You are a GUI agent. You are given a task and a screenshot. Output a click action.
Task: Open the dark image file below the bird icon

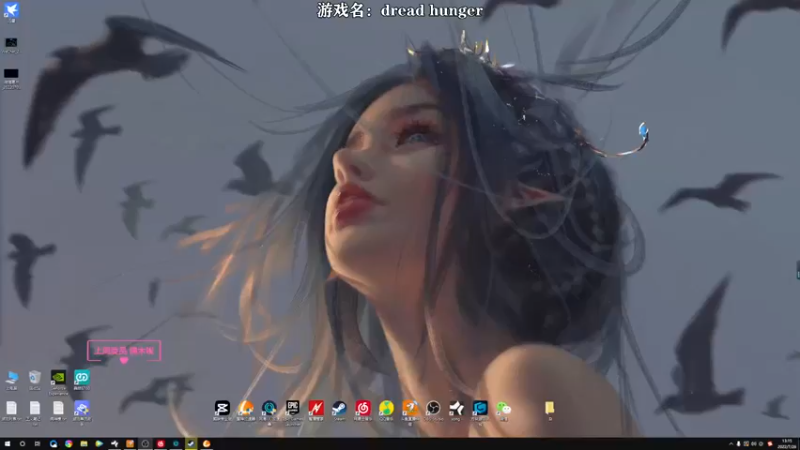coord(11,44)
